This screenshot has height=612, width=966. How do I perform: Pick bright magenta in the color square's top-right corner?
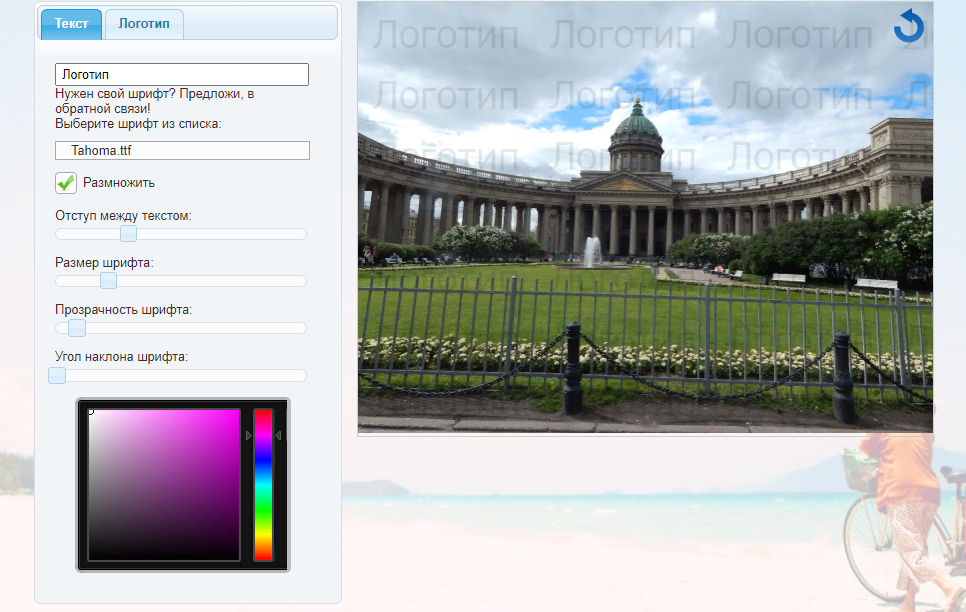237,412
